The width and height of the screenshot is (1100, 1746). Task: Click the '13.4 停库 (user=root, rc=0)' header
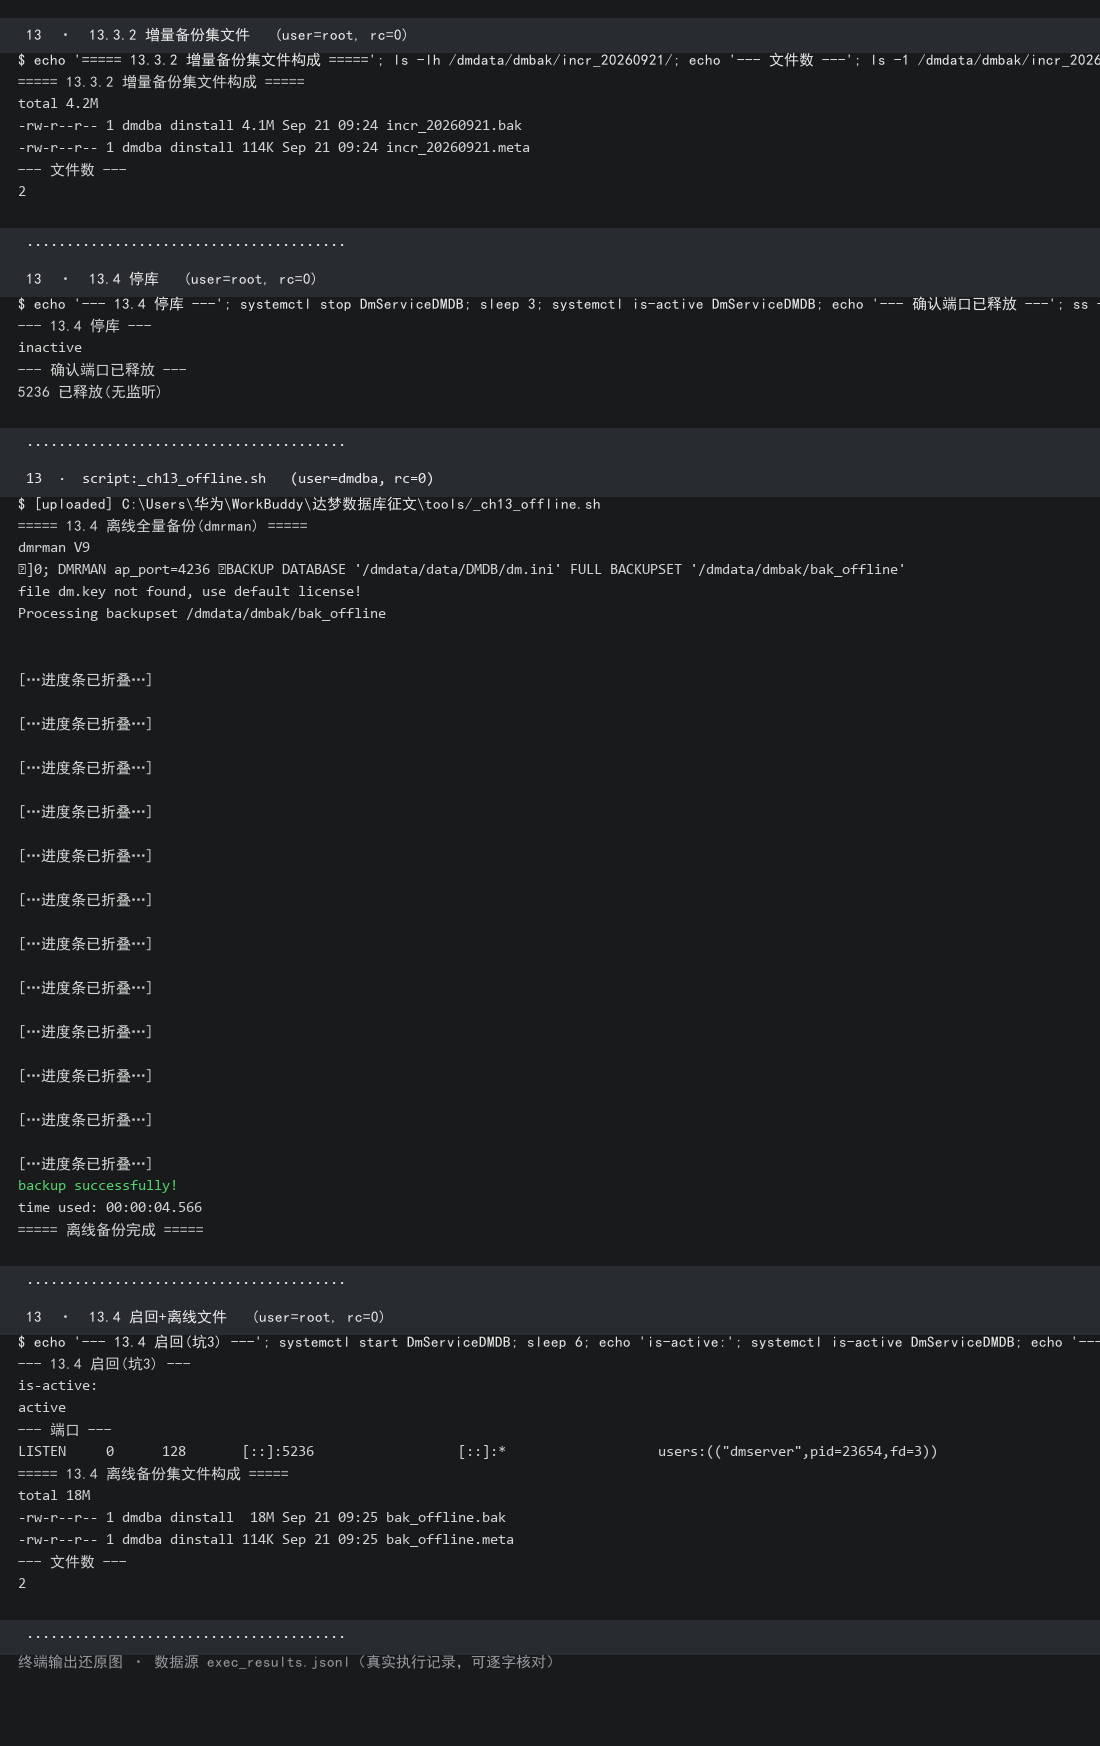(550, 279)
